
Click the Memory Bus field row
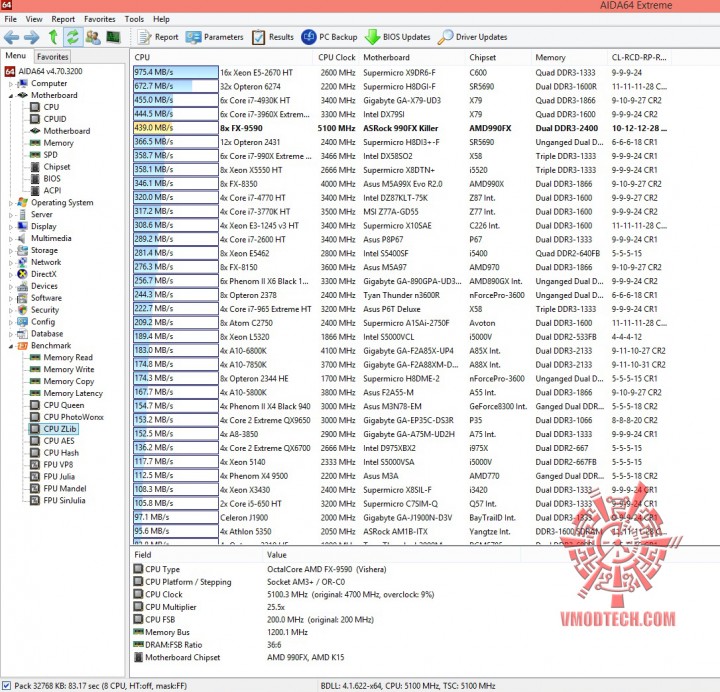(x=220, y=632)
